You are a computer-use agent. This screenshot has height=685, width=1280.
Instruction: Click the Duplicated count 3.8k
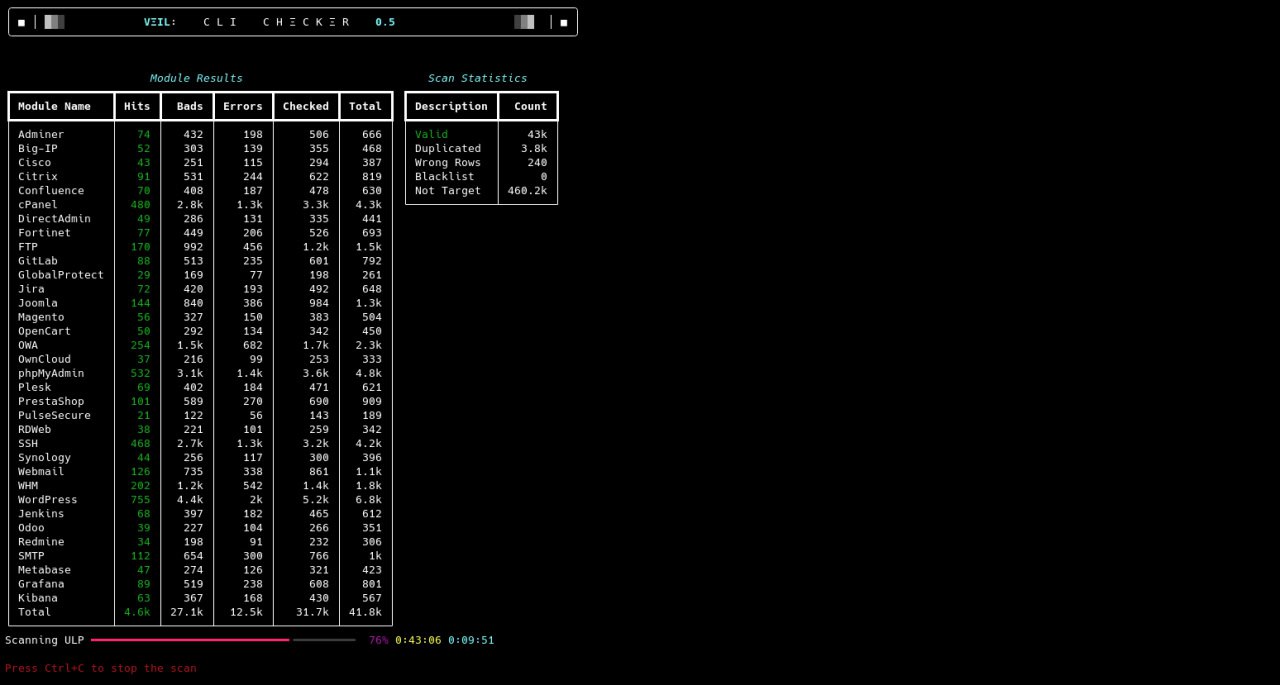click(534, 148)
